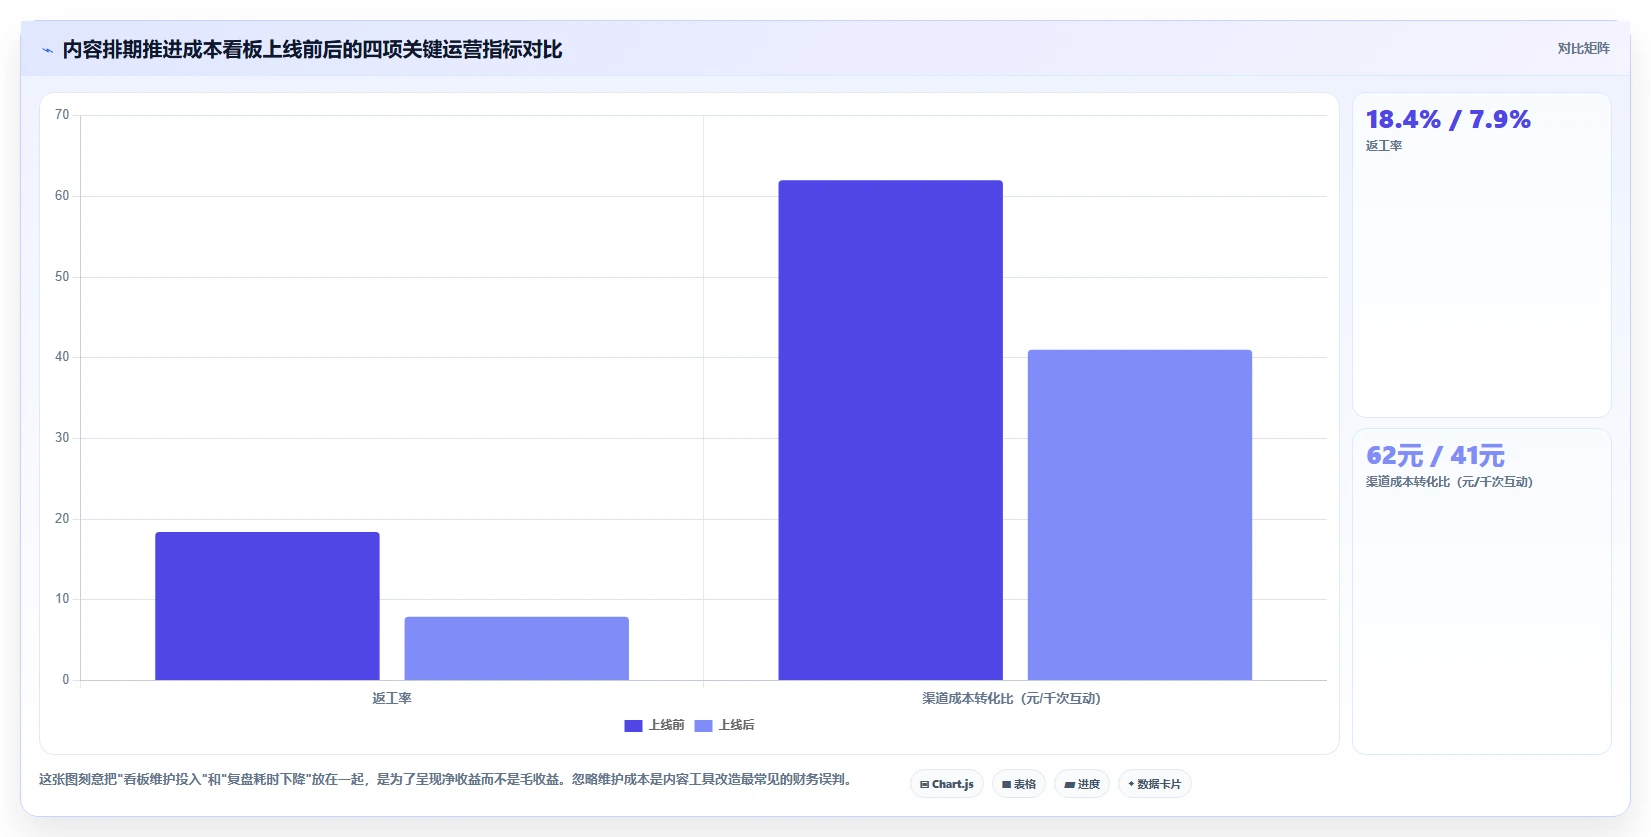This screenshot has width=1651, height=837.
Task: Click the 上线前 dark blue legend swatch
Action: [633, 726]
